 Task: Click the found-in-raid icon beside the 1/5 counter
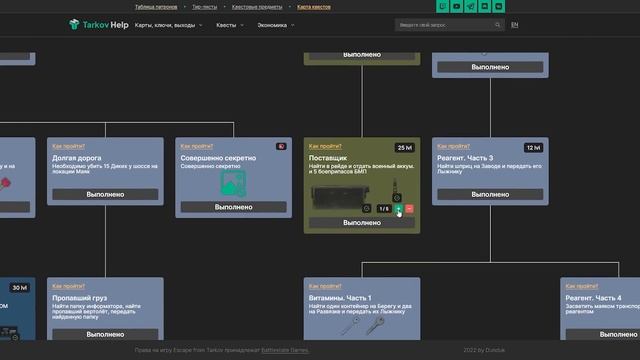pos(367,209)
